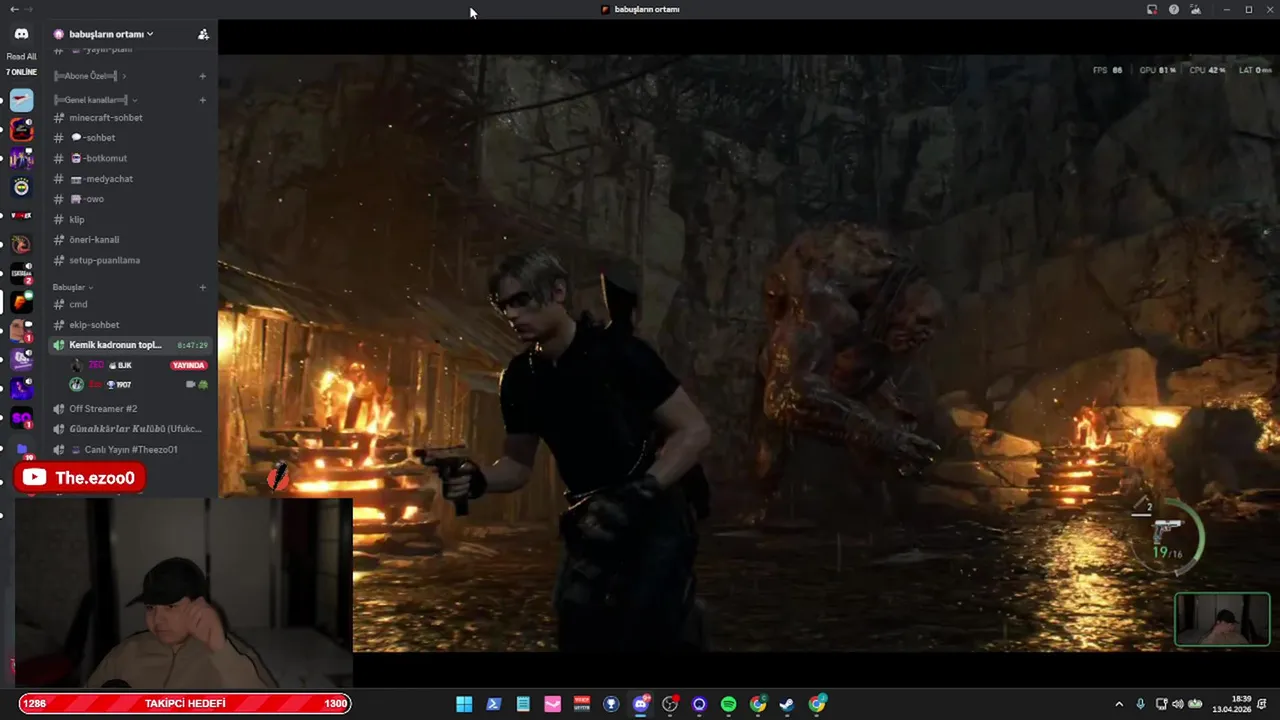This screenshot has width=1280, height=720.
Task: Click the microphone tray icon
Action: 1140,704
